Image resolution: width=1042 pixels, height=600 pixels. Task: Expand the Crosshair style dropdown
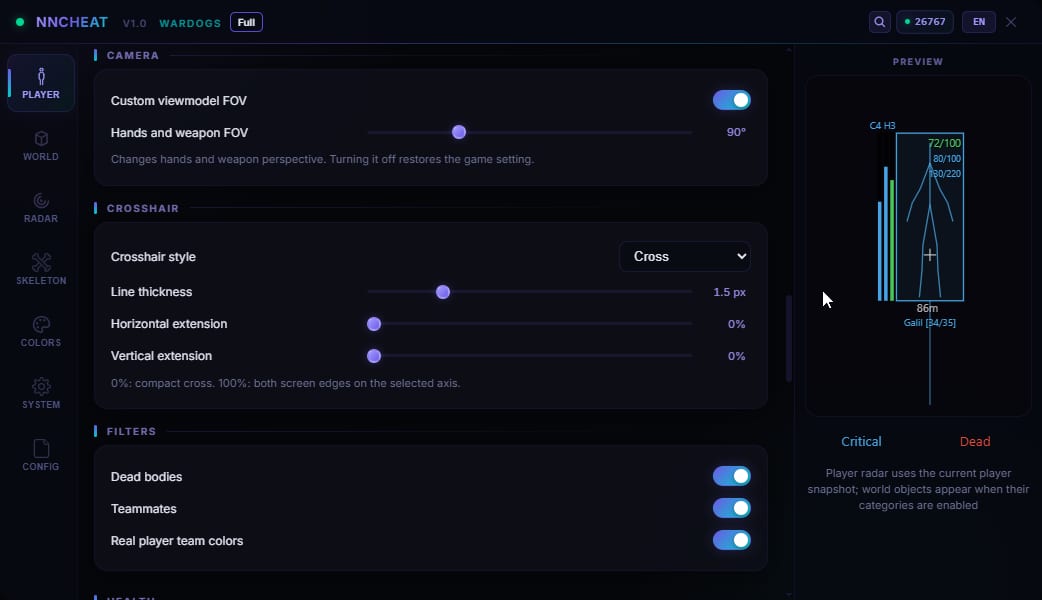pyautogui.click(x=684, y=256)
